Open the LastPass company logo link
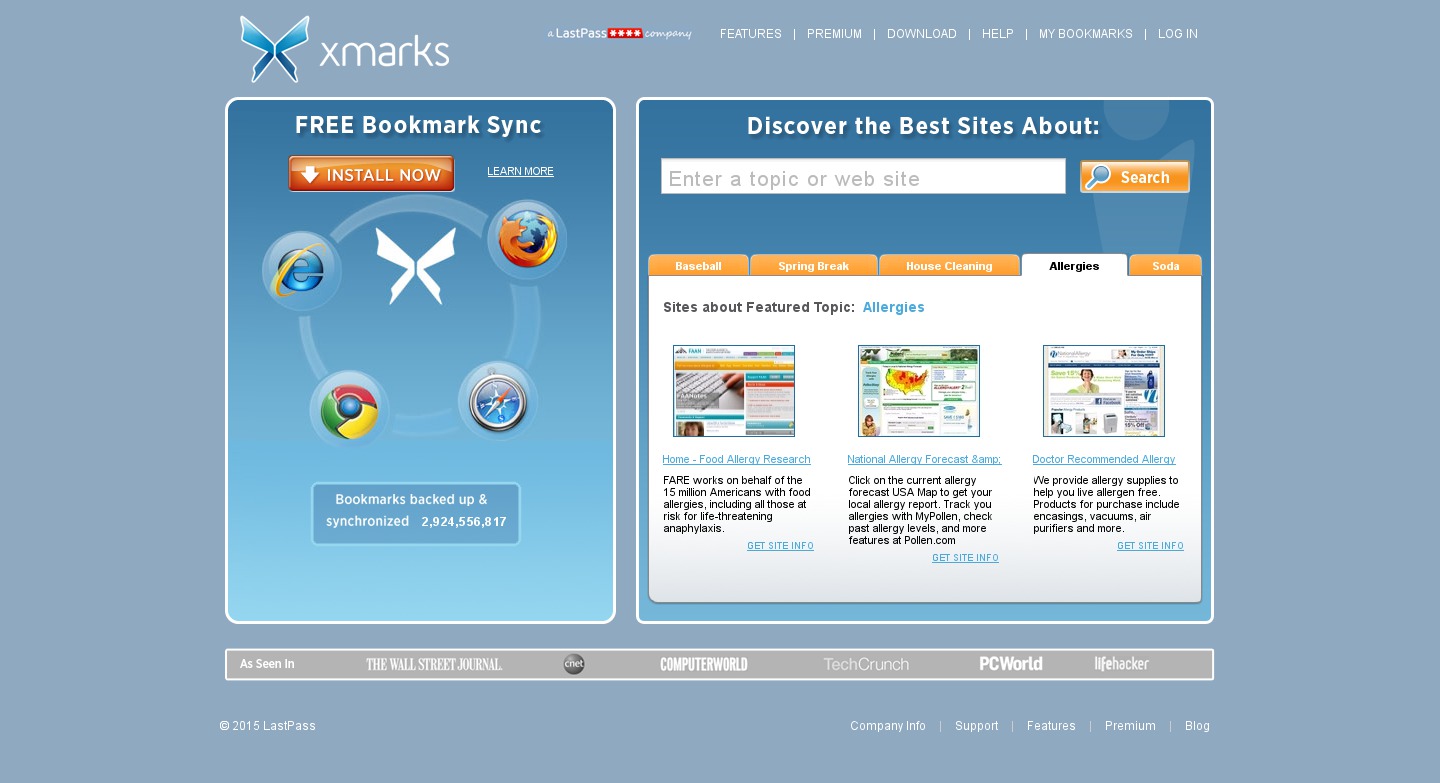The width and height of the screenshot is (1440, 783). (619, 34)
